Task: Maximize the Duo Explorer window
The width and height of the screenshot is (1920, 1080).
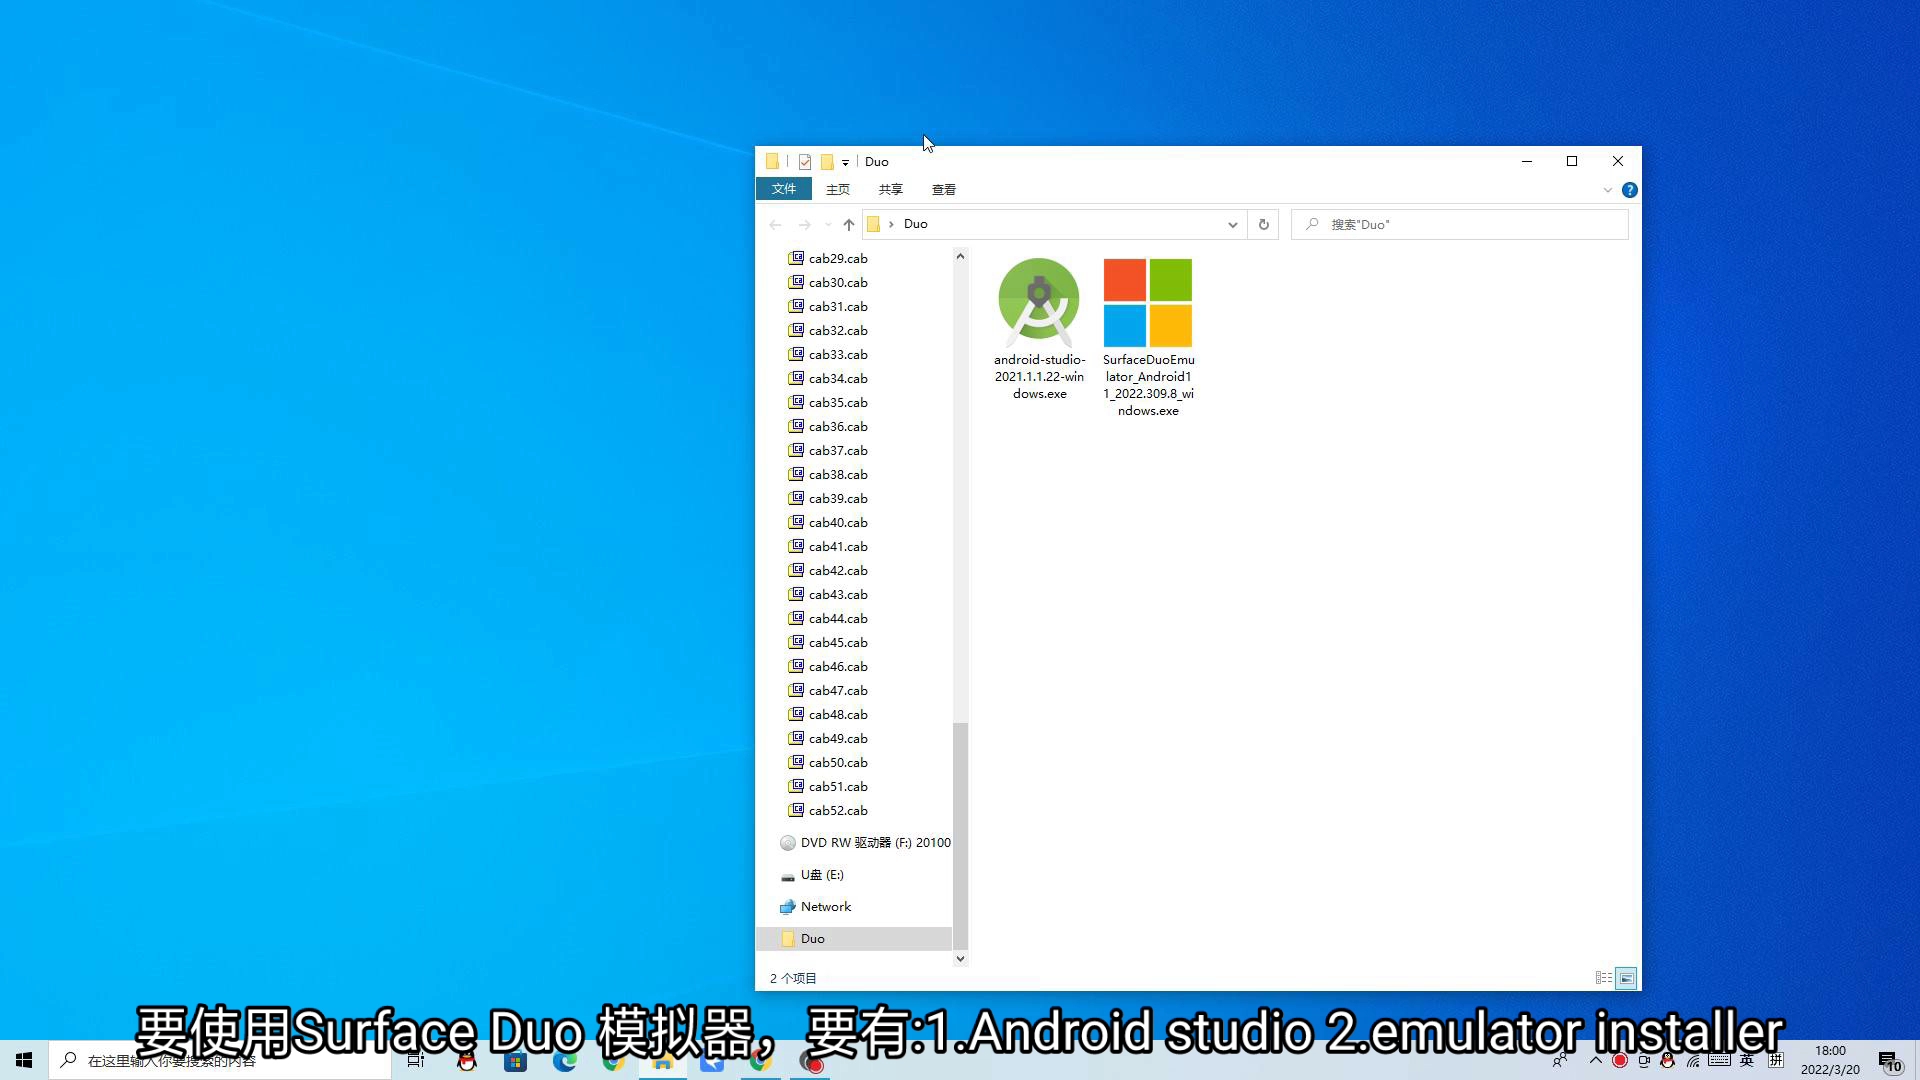Action: (x=1572, y=161)
